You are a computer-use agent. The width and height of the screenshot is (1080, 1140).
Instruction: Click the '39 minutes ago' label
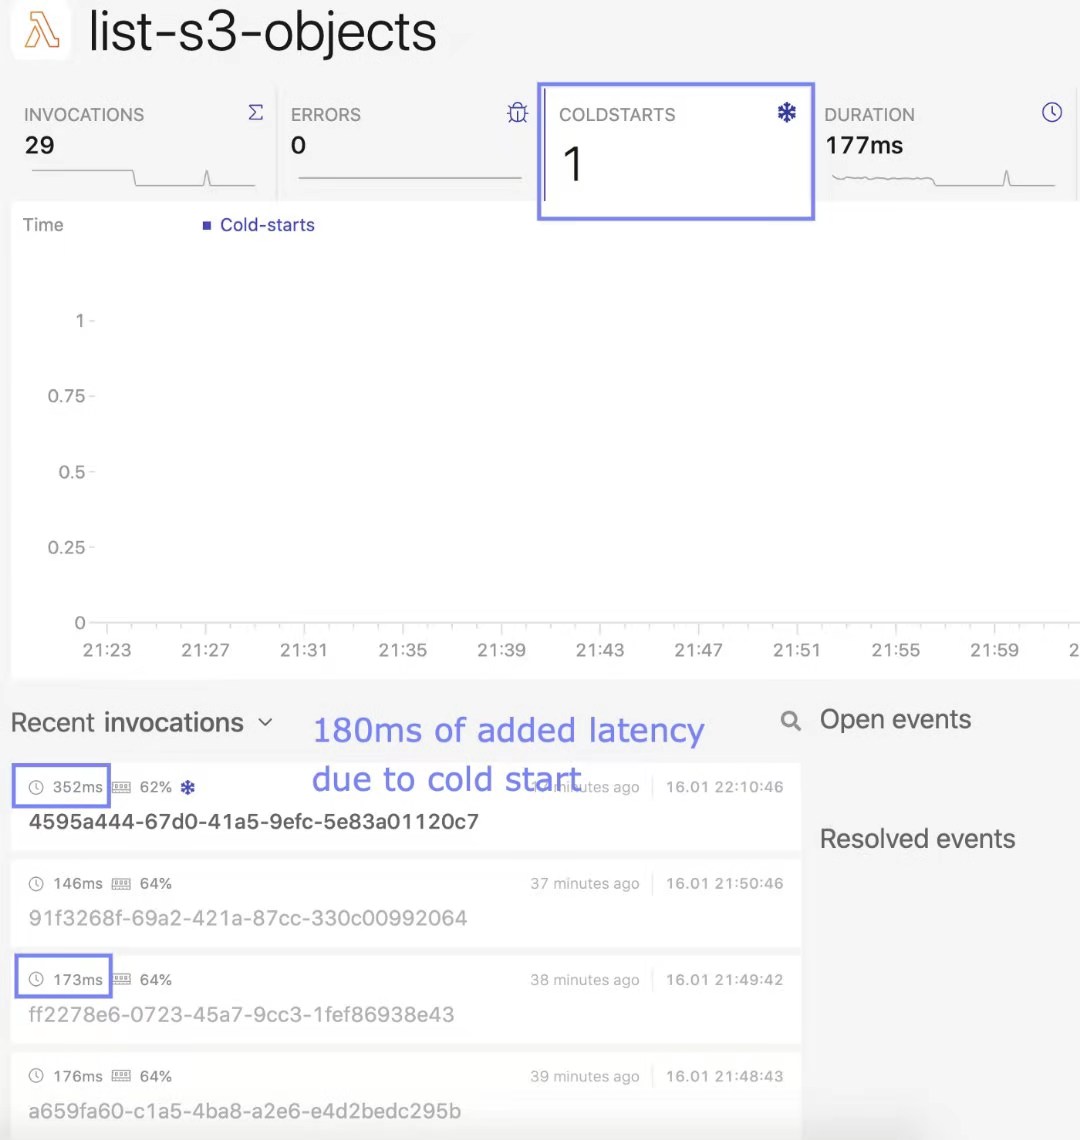pos(585,1076)
